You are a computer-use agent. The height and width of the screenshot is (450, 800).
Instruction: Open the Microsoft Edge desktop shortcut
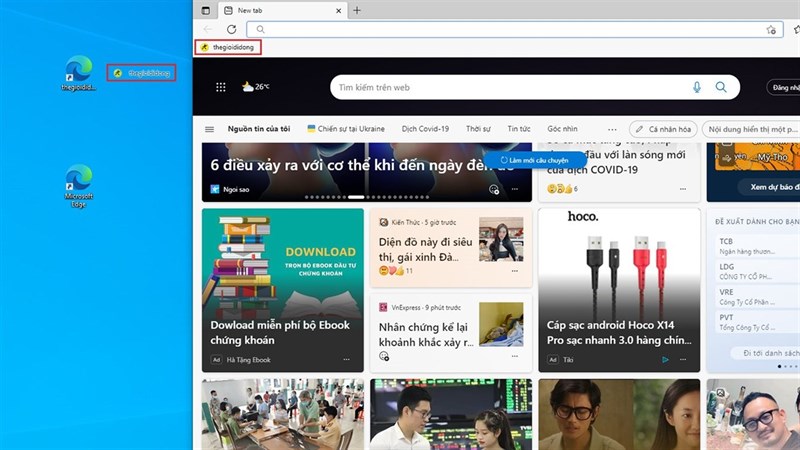tap(79, 186)
